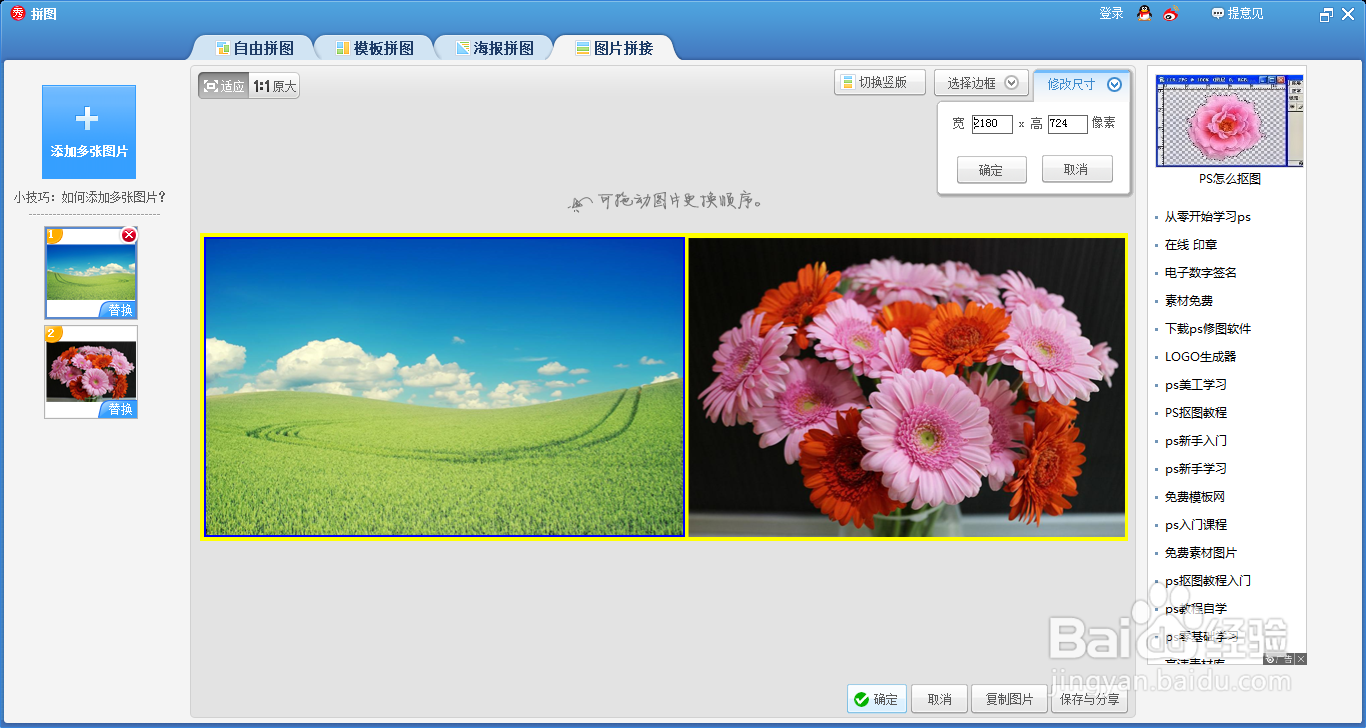
Task: Open the 免费素材图片 link
Action: point(1201,553)
